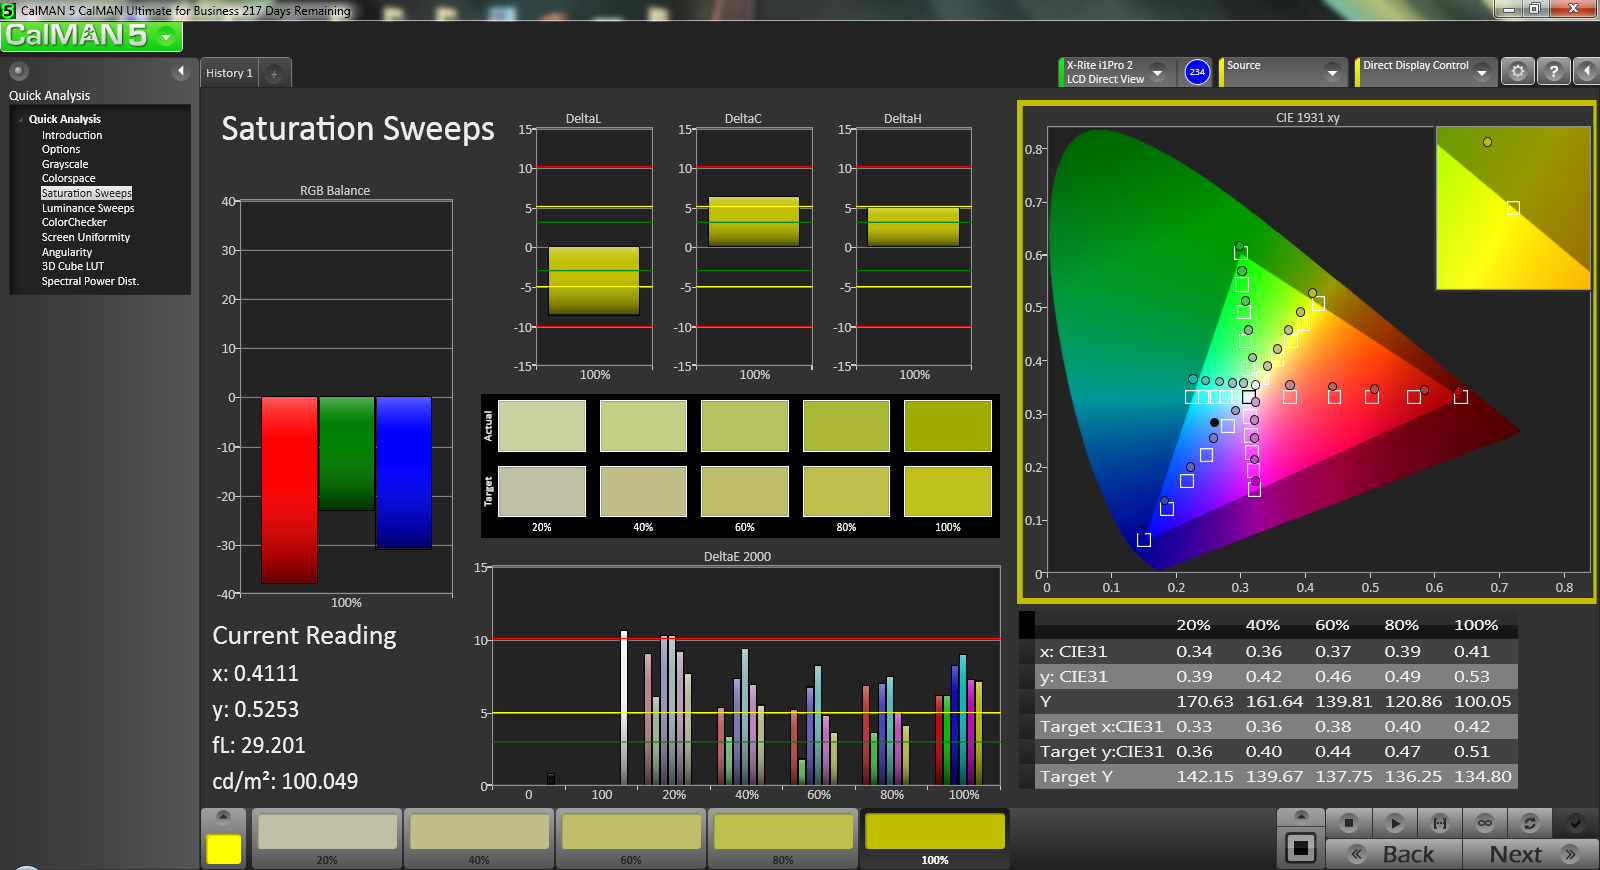Open the Screen Uniformity page
The image size is (1600, 870).
click(86, 237)
